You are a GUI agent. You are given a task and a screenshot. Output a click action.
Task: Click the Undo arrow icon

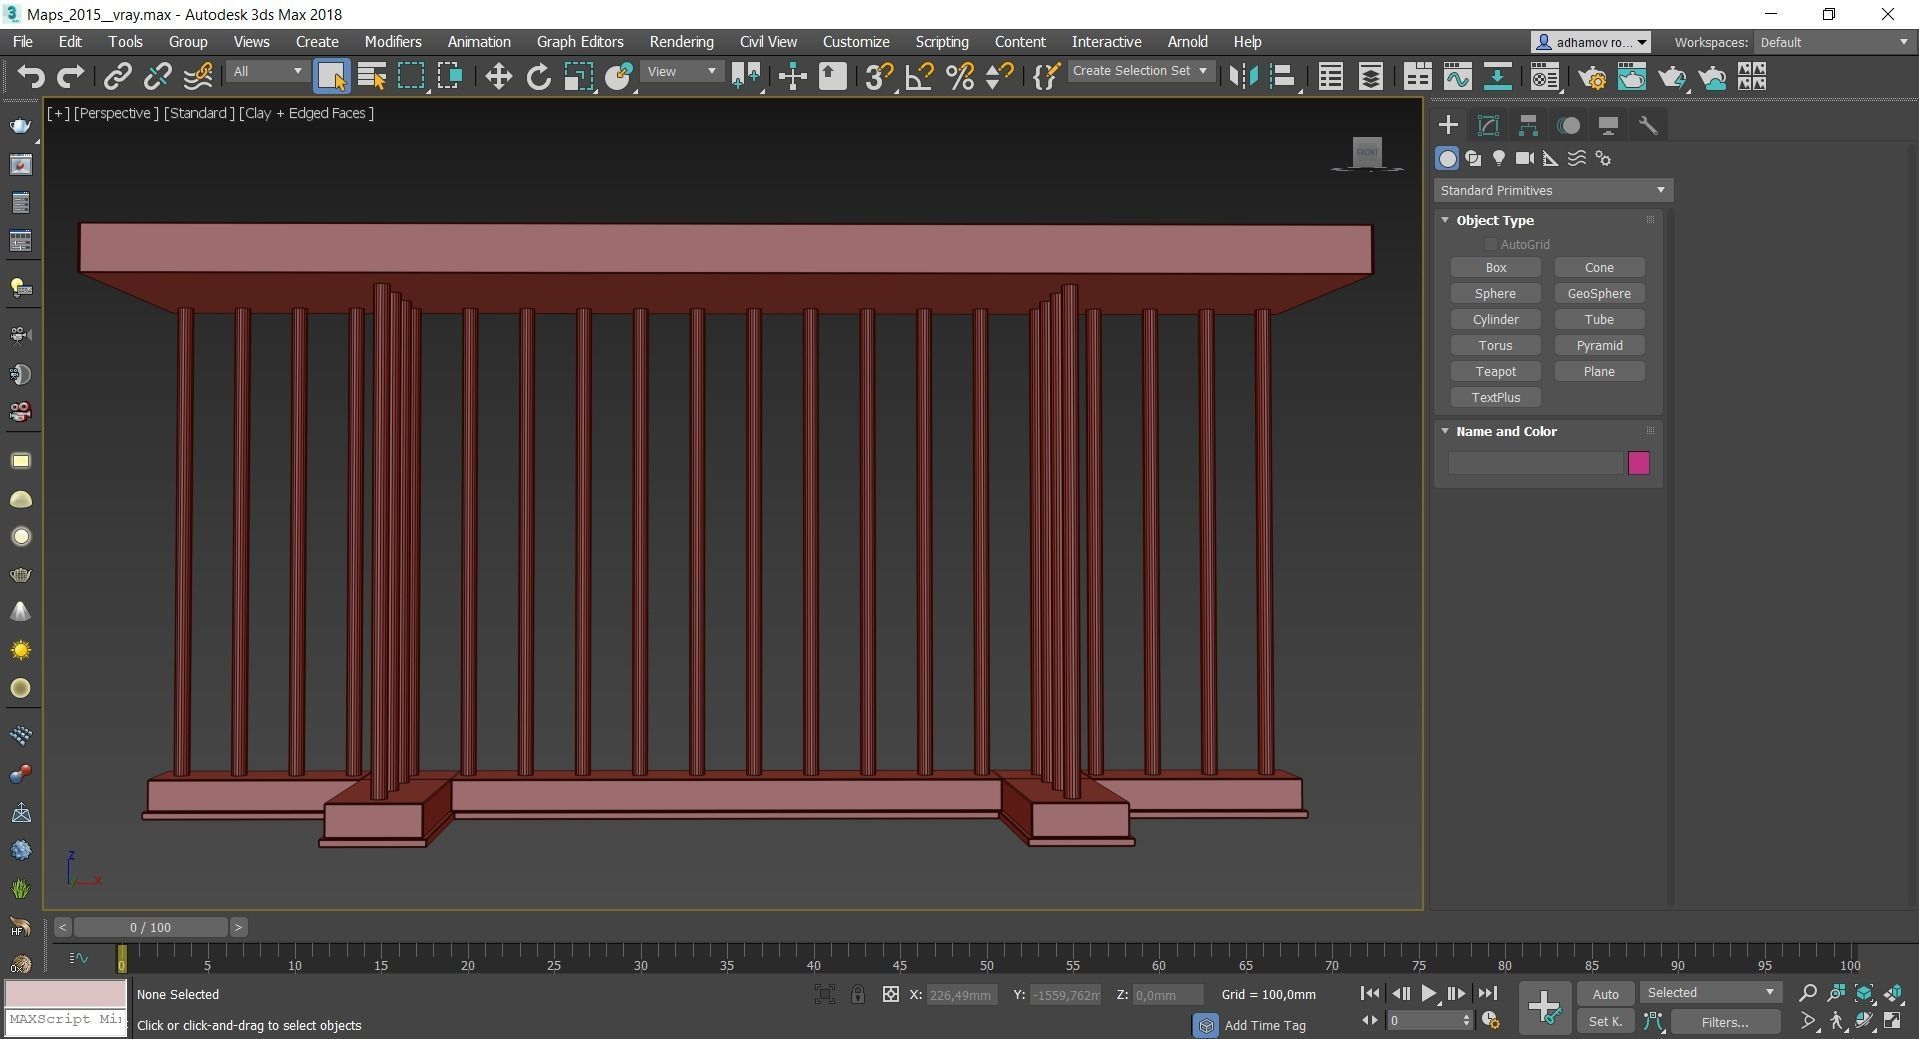pyautogui.click(x=31, y=77)
